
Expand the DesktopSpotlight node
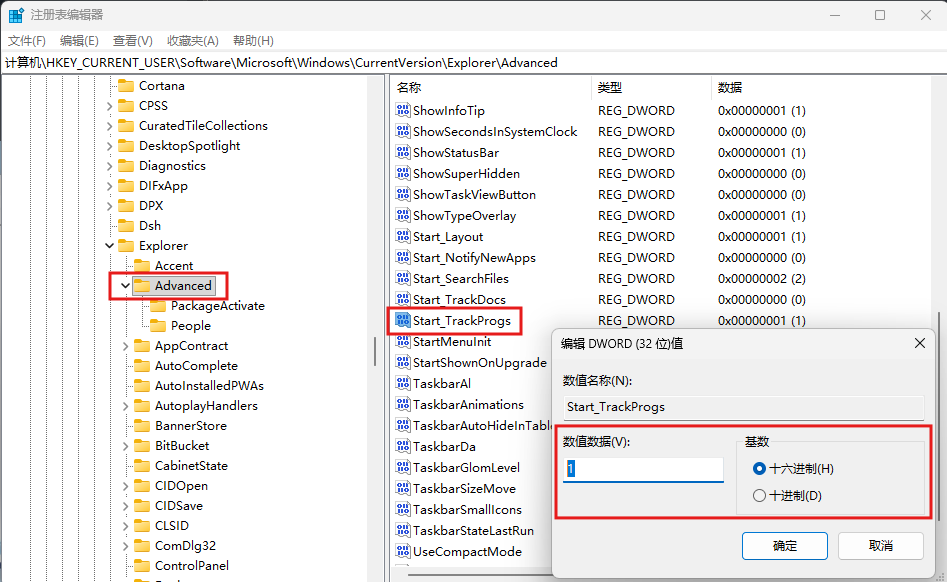pyautogui.click(x=109, y=146)
